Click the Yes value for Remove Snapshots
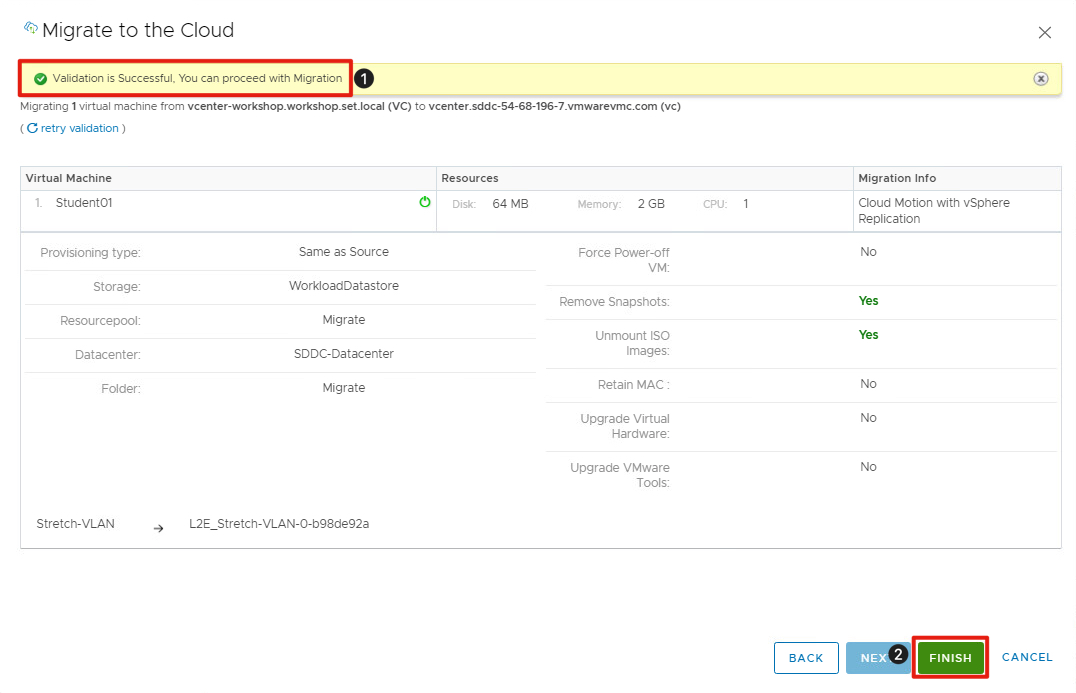Viewport: 1076px width, 693px height. pyautogui.click(x=868, y=301)
